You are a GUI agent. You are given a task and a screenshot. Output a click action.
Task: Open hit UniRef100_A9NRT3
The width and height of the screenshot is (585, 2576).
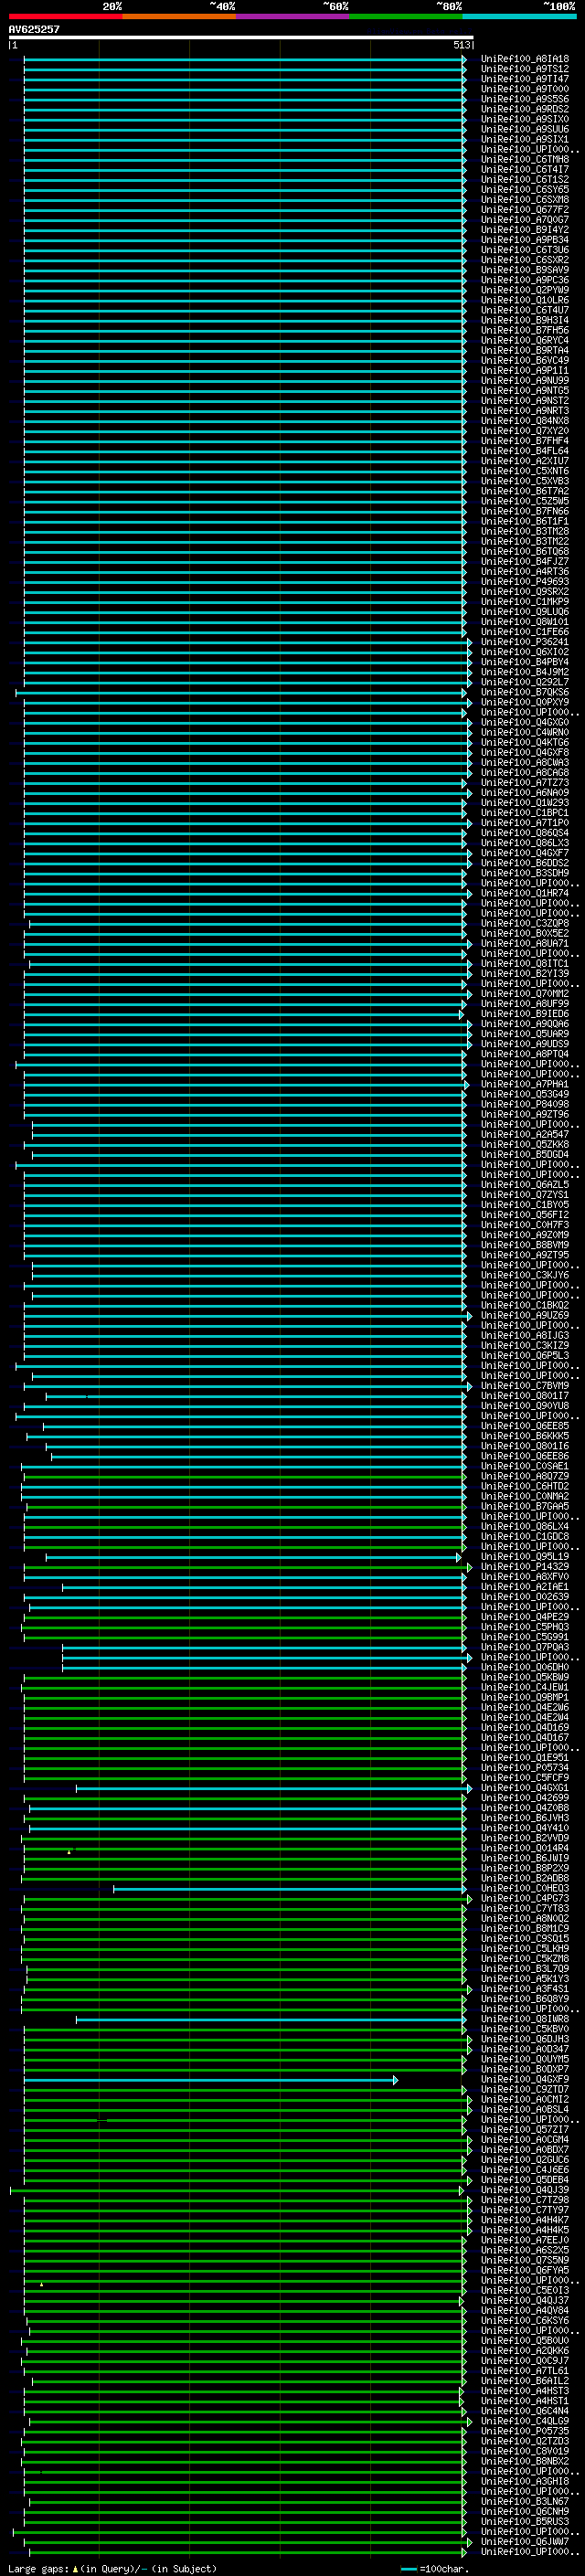click(525, 411)
